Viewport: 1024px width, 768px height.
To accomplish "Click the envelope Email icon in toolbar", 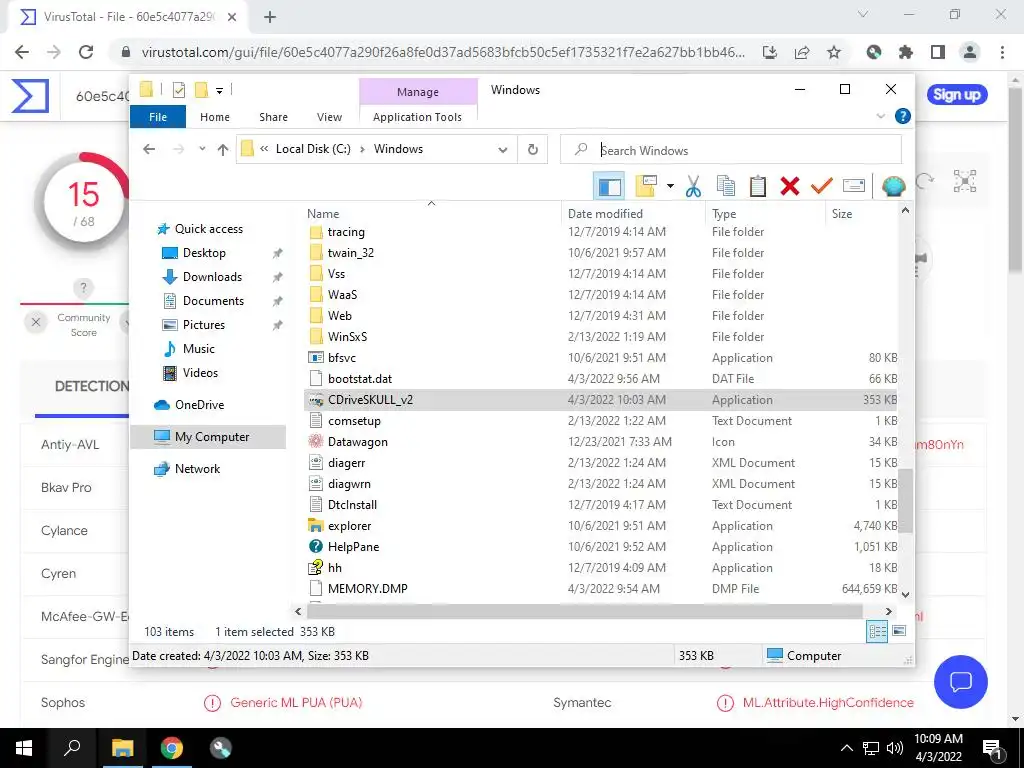I will tap(854, 186).
